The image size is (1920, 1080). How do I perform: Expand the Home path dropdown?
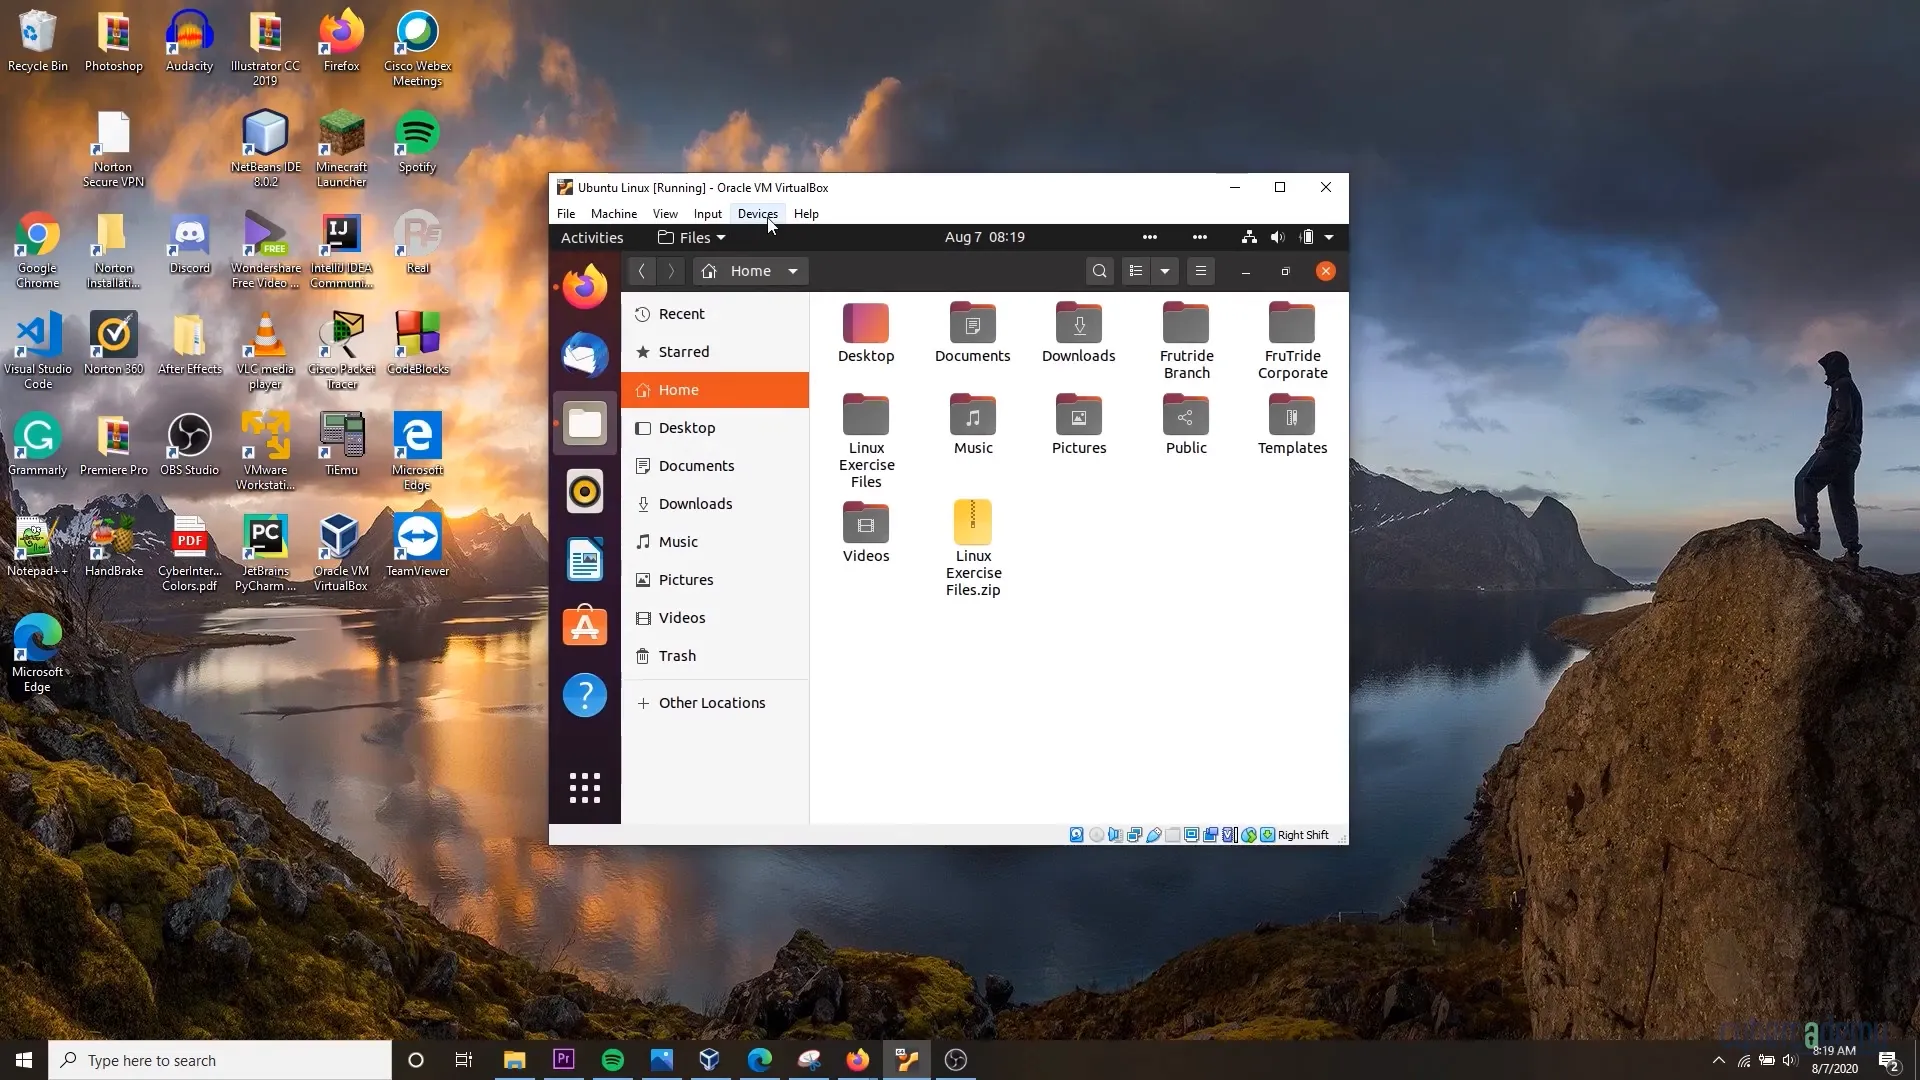click(x=793, y=271)
